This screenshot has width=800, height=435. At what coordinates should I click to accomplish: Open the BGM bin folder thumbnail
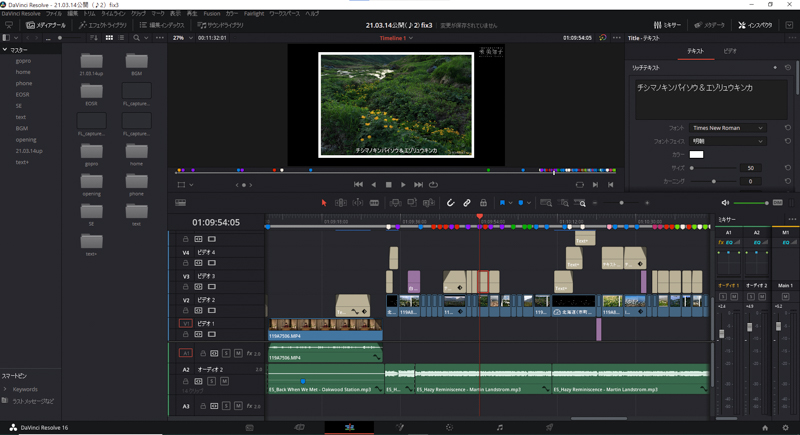point(137,63)
